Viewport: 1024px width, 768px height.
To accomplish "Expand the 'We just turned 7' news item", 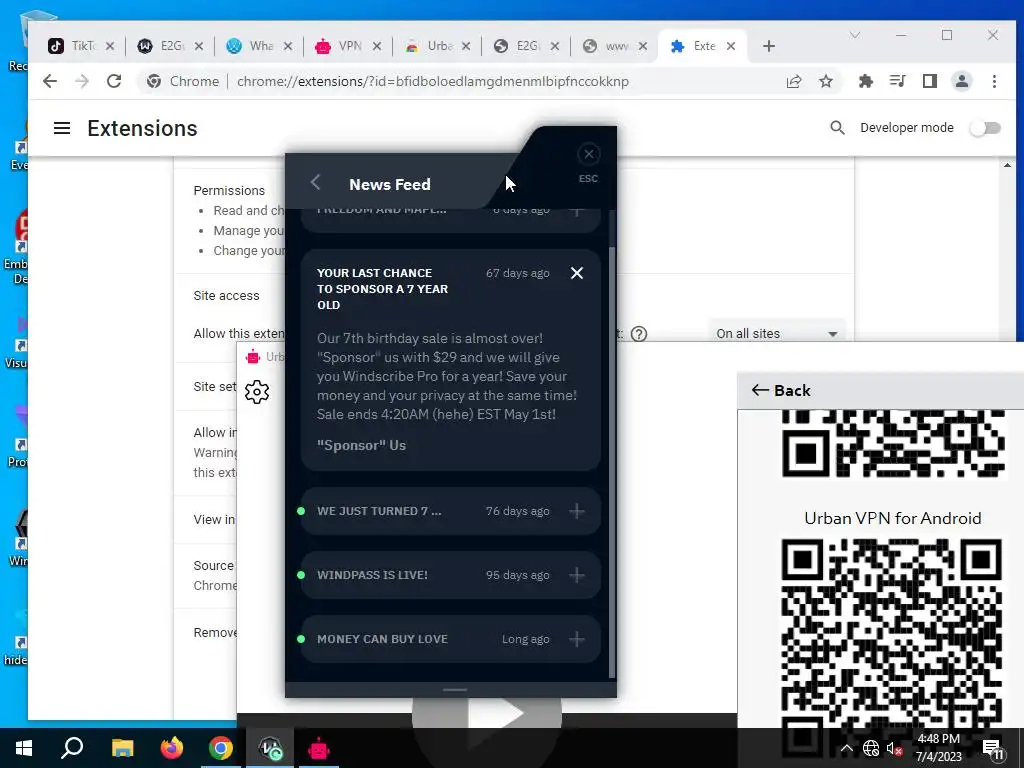I will (577, 511).
